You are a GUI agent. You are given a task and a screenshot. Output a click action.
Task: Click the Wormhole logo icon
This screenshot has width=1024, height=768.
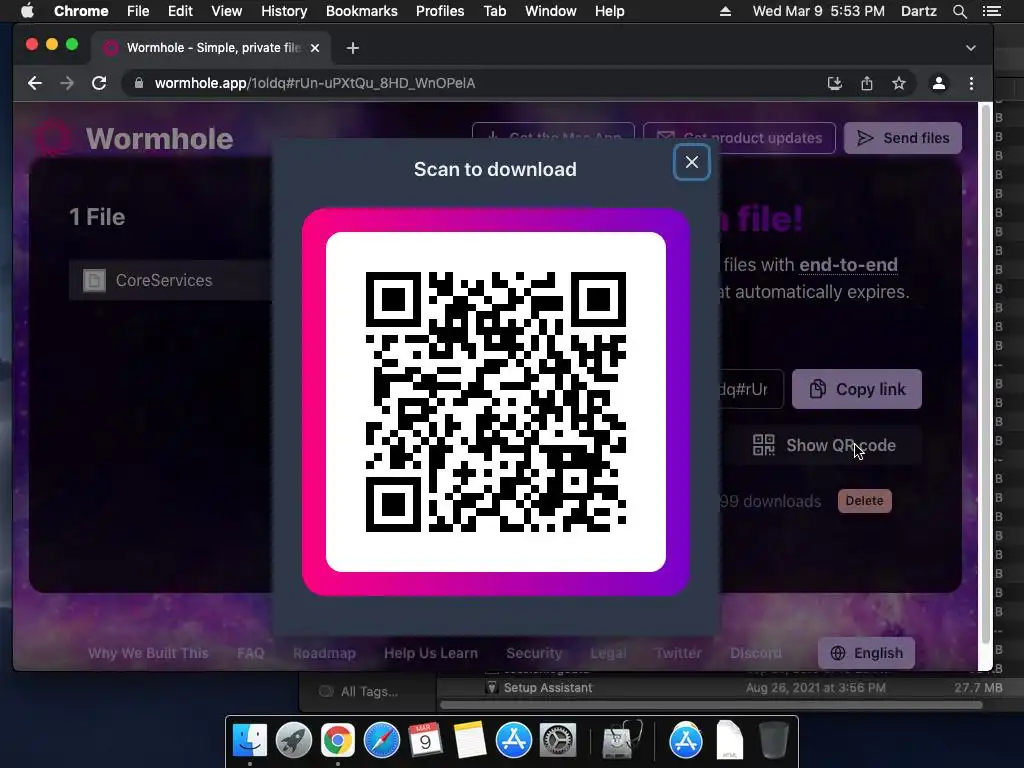point(52,138)
